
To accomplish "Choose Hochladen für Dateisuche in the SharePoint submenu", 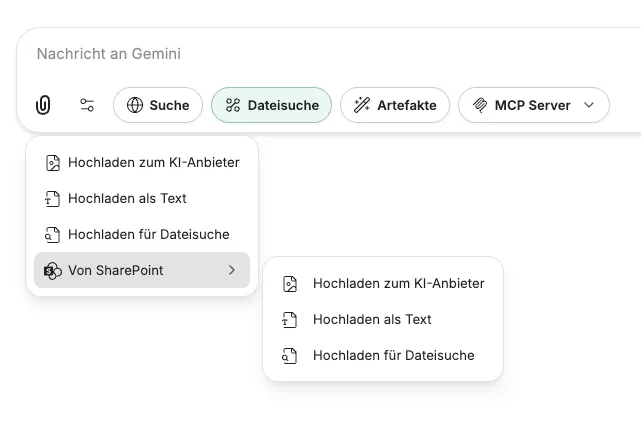I will tap(393, 355).
